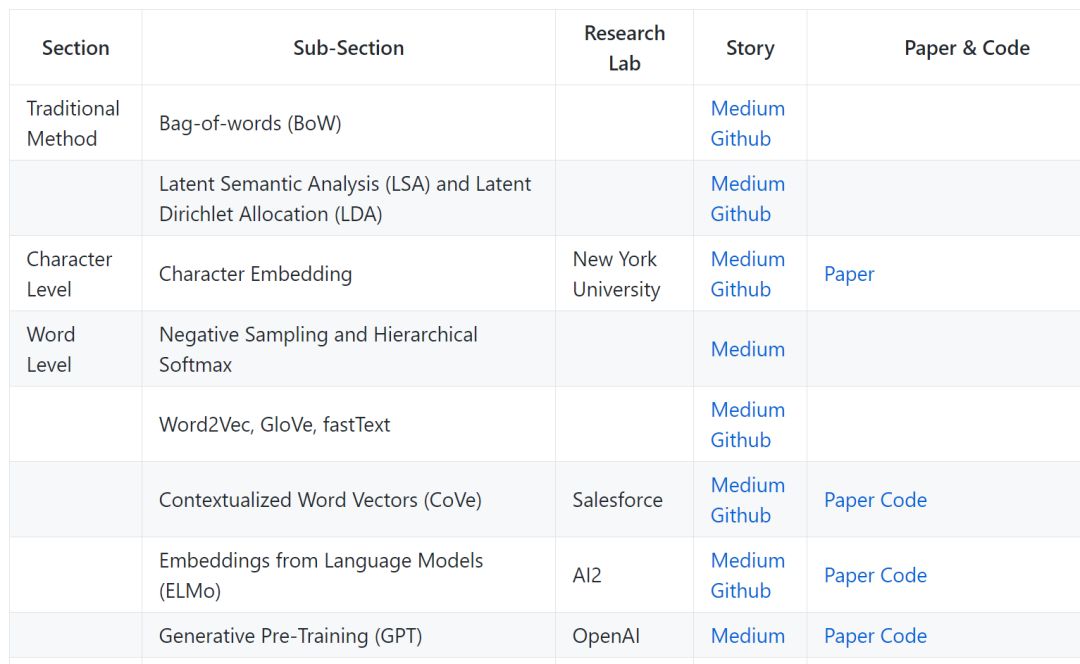Open Github link for CoVe row
The image size is (1080, 664).
click(740, 515)
